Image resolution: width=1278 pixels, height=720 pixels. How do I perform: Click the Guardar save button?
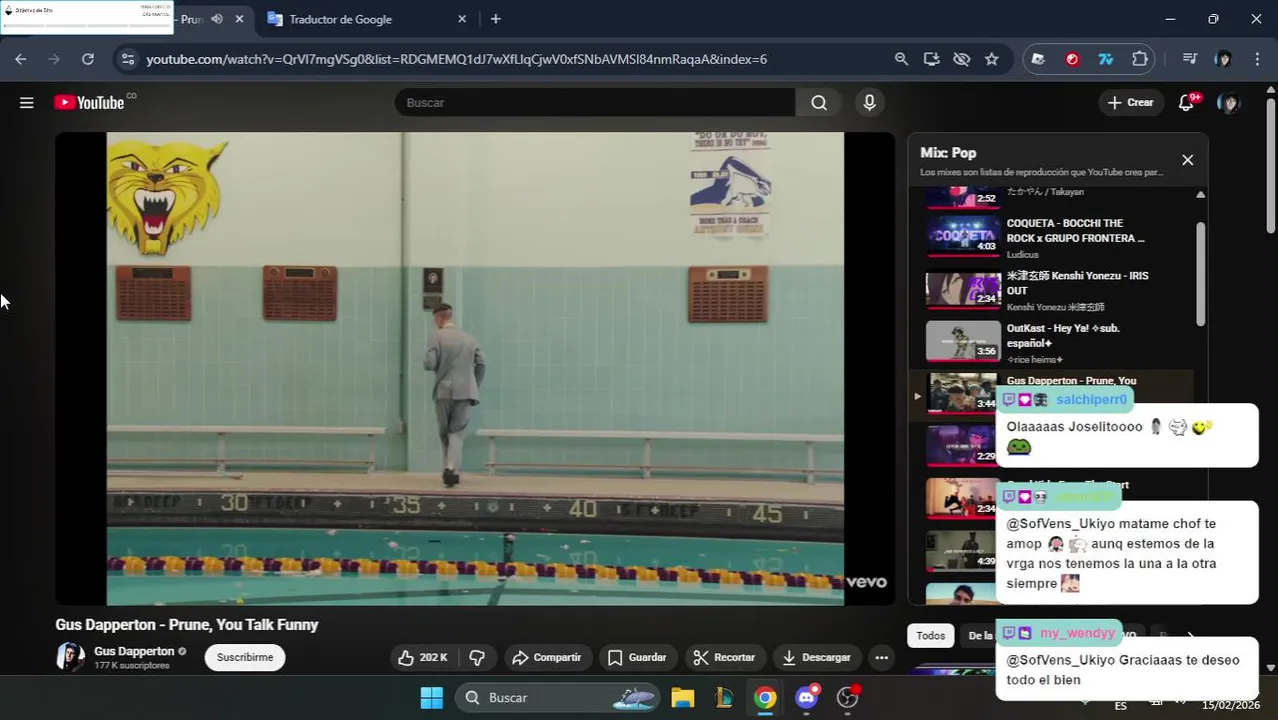click(x=637, y=657)
